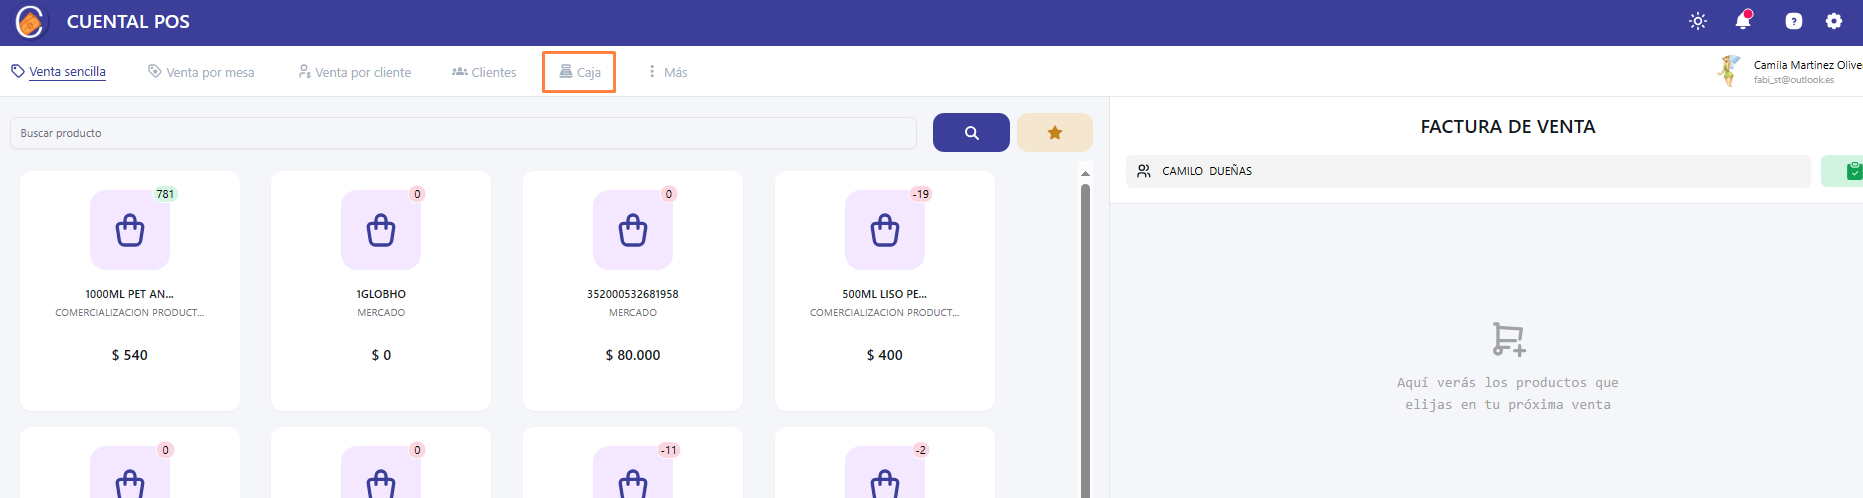Image resolution: width=1863 pixels, height=498 pixels.
Task: Click the Cuental POS logo icon
Action: click(31, 21)
